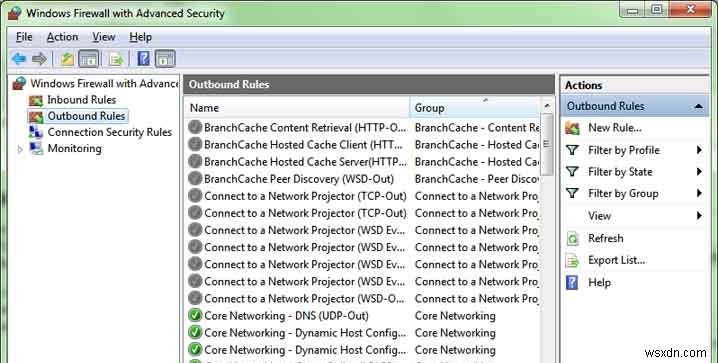
Task: Click the New Rule icon in Actions
Action: [x=572, y=128]
